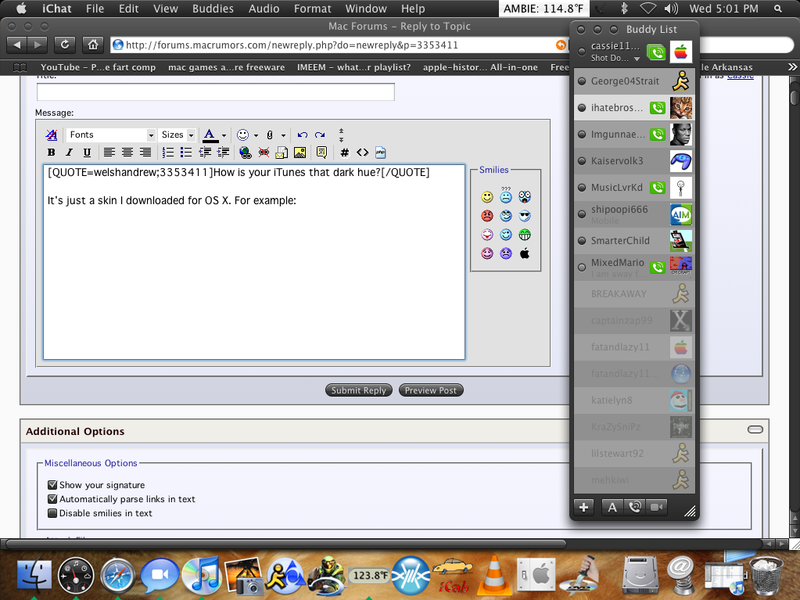Align message text right
This screenshot has width=800, height=600.
click(145, 152)
